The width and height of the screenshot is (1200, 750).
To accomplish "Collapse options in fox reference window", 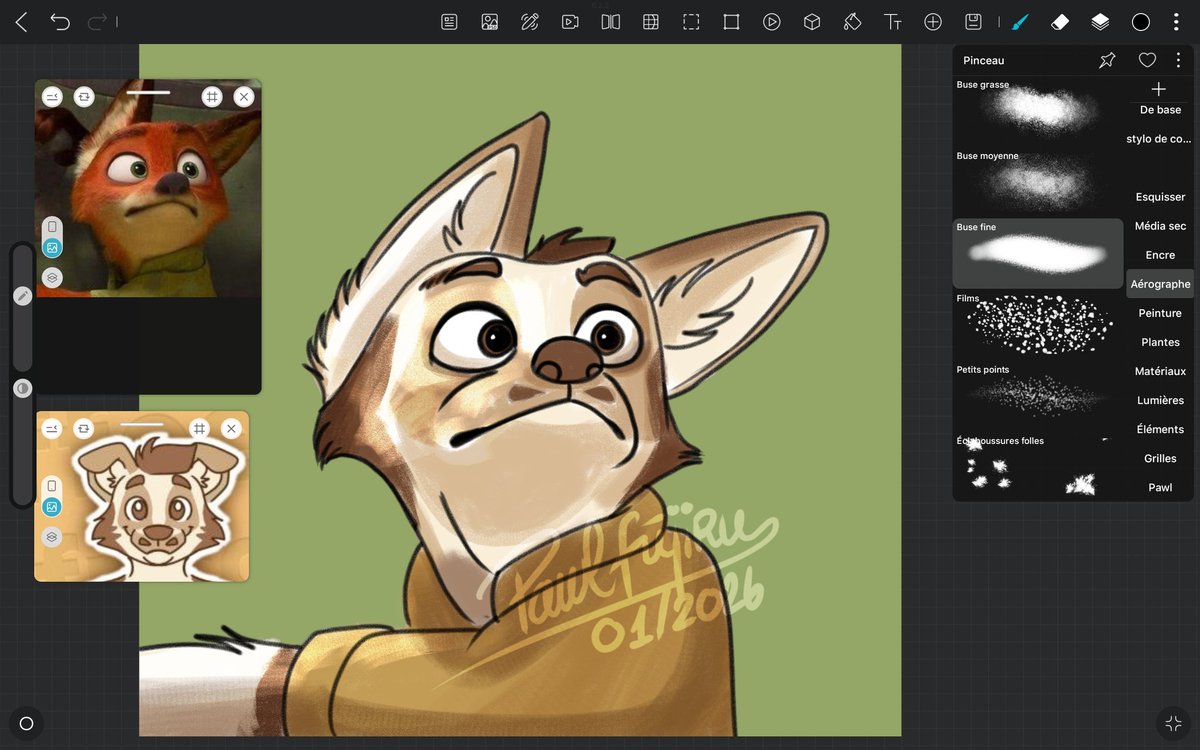I will coord(52,97).
